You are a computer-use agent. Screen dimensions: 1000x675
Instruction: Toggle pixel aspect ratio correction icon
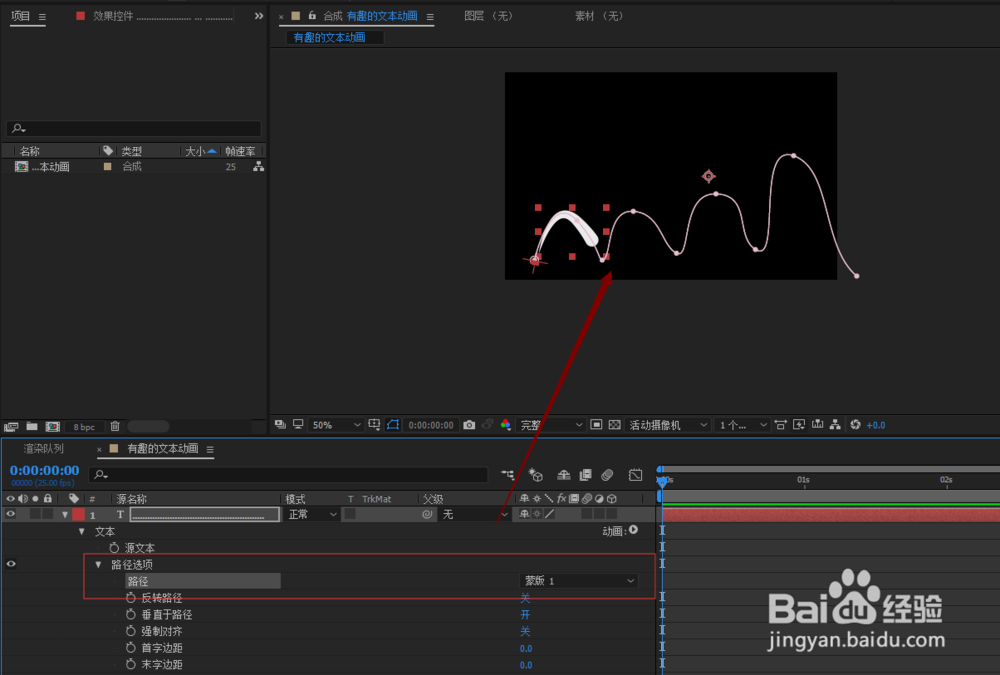(781, 424)
